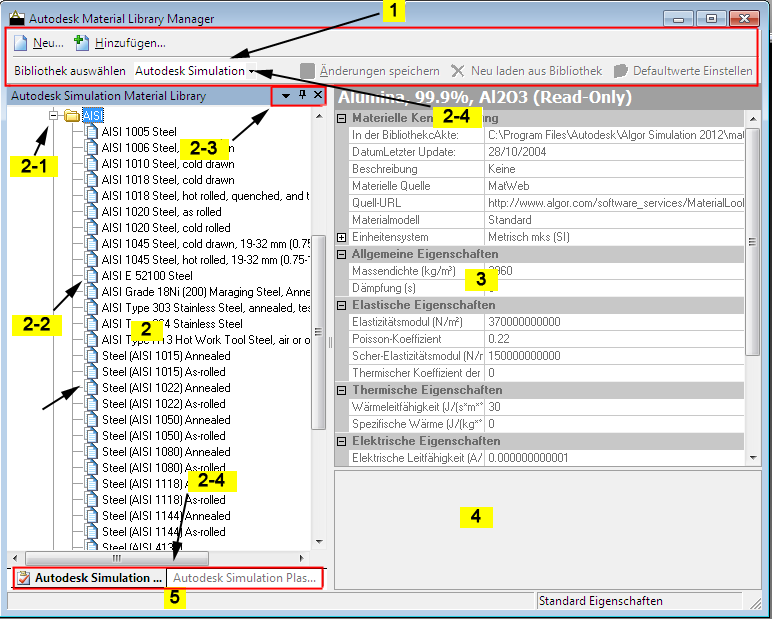Switch to the Autodesk Simulation tab
Screen dimensions: 772x619
[90, 578]
